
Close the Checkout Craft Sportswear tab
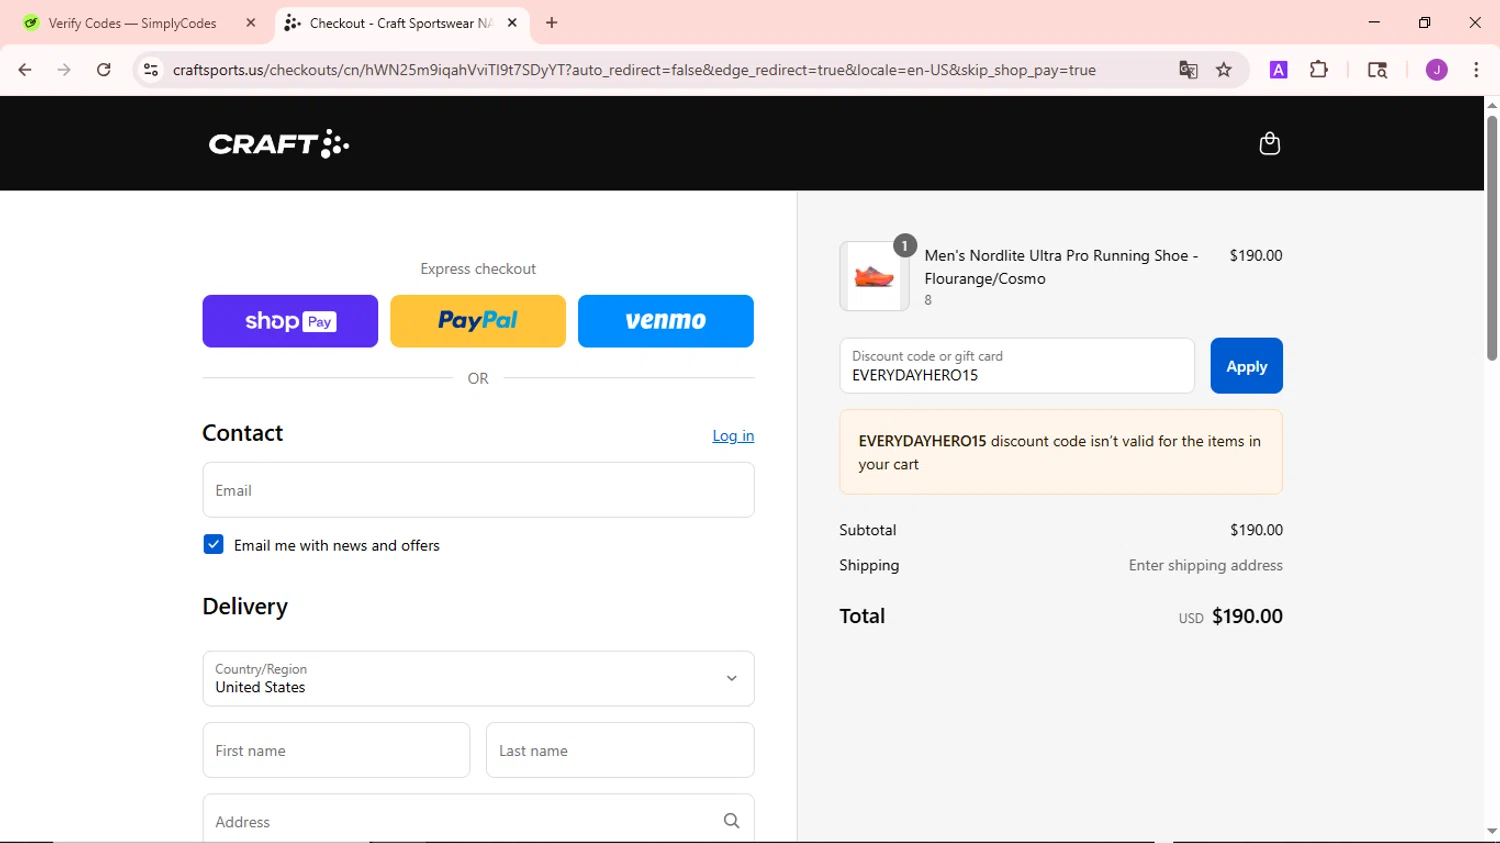tap(512, 23)
